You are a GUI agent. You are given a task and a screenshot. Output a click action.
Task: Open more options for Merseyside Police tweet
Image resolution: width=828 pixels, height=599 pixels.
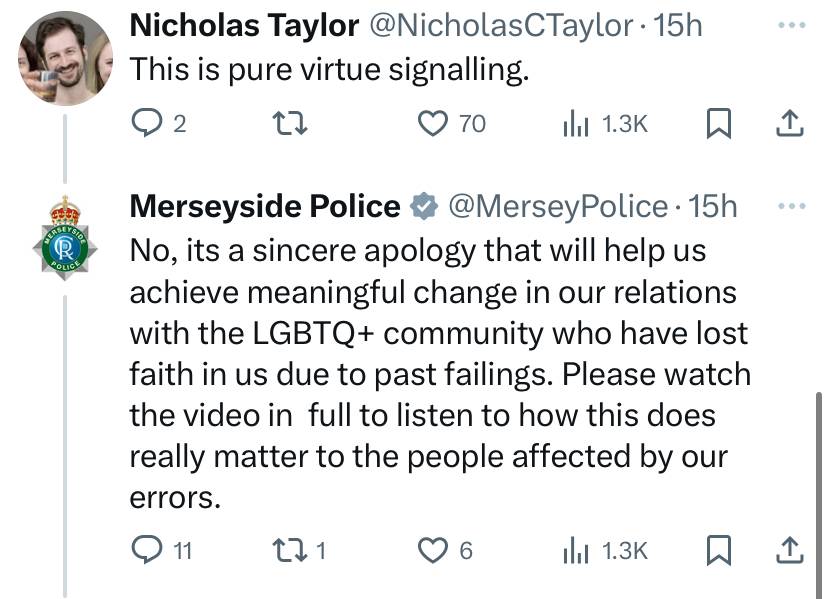coord(792,206)
